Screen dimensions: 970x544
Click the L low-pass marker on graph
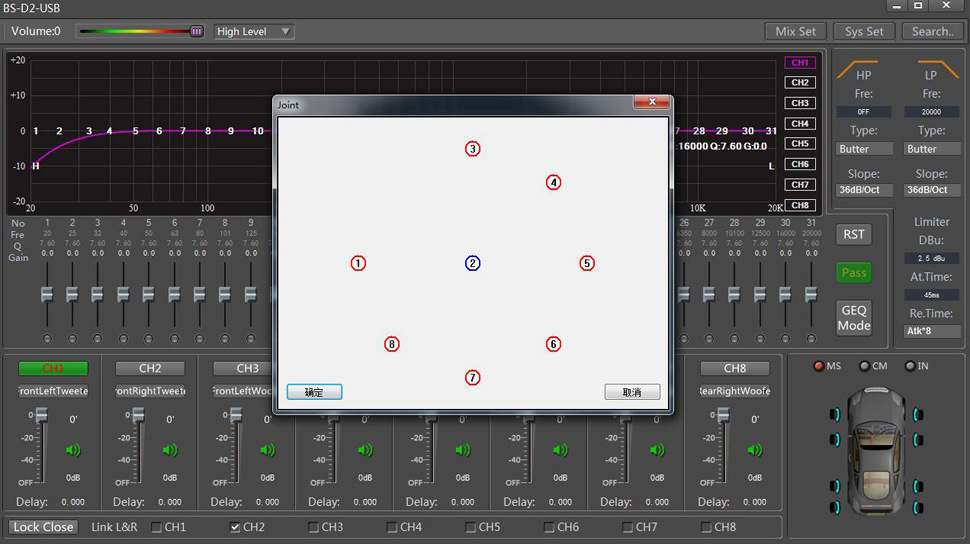(x=771, y=166)
